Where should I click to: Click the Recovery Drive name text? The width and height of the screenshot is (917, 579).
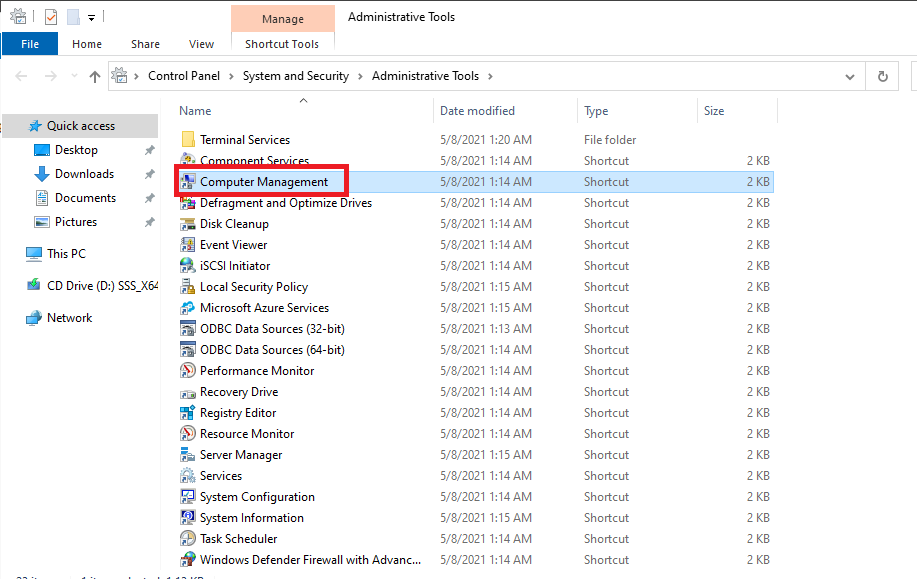[239, 392]
